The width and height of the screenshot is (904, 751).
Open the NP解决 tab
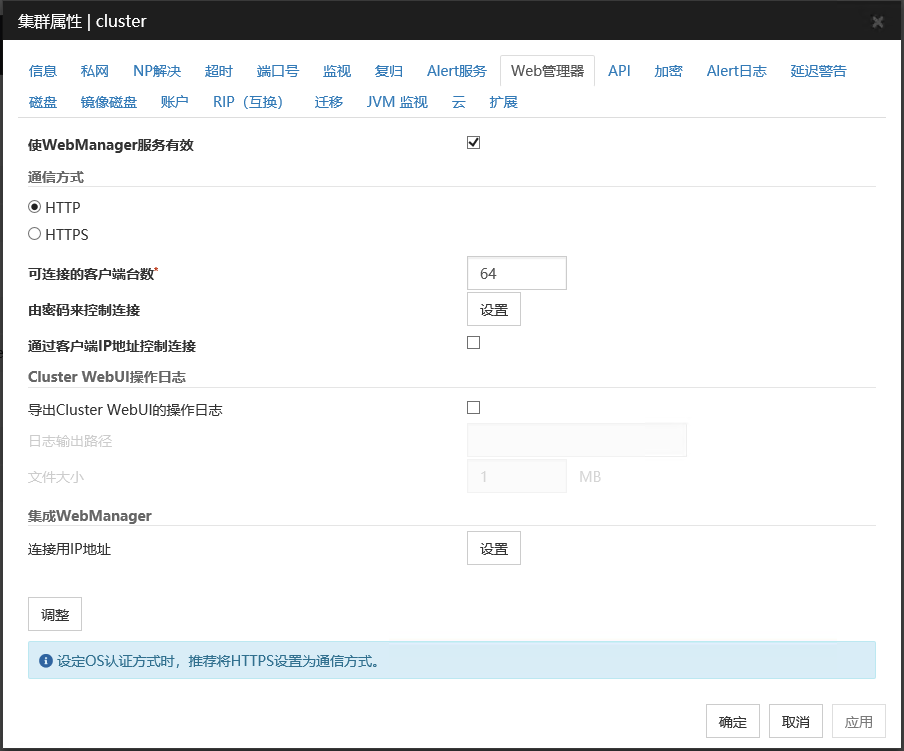point(157,71)
